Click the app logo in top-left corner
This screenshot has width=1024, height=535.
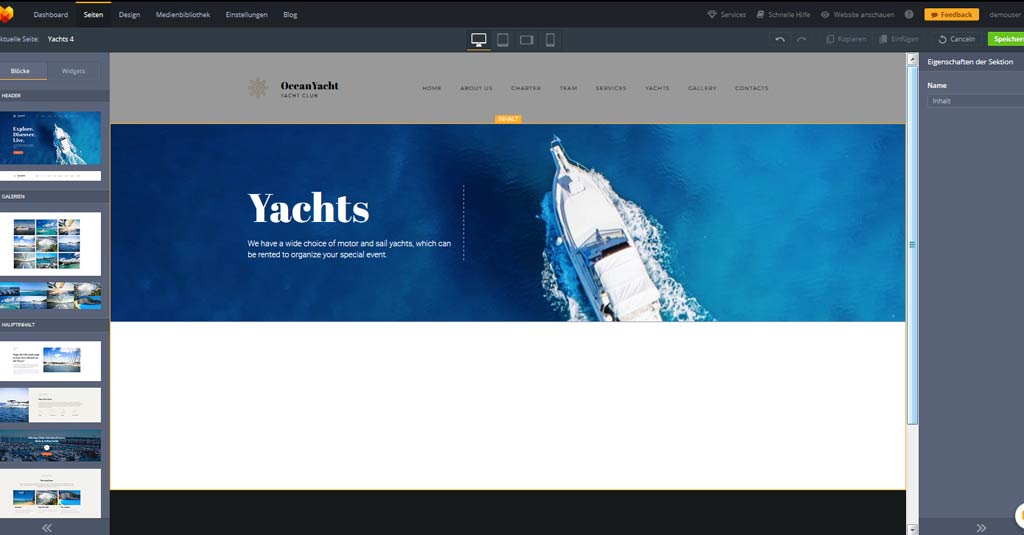point(6,14)
